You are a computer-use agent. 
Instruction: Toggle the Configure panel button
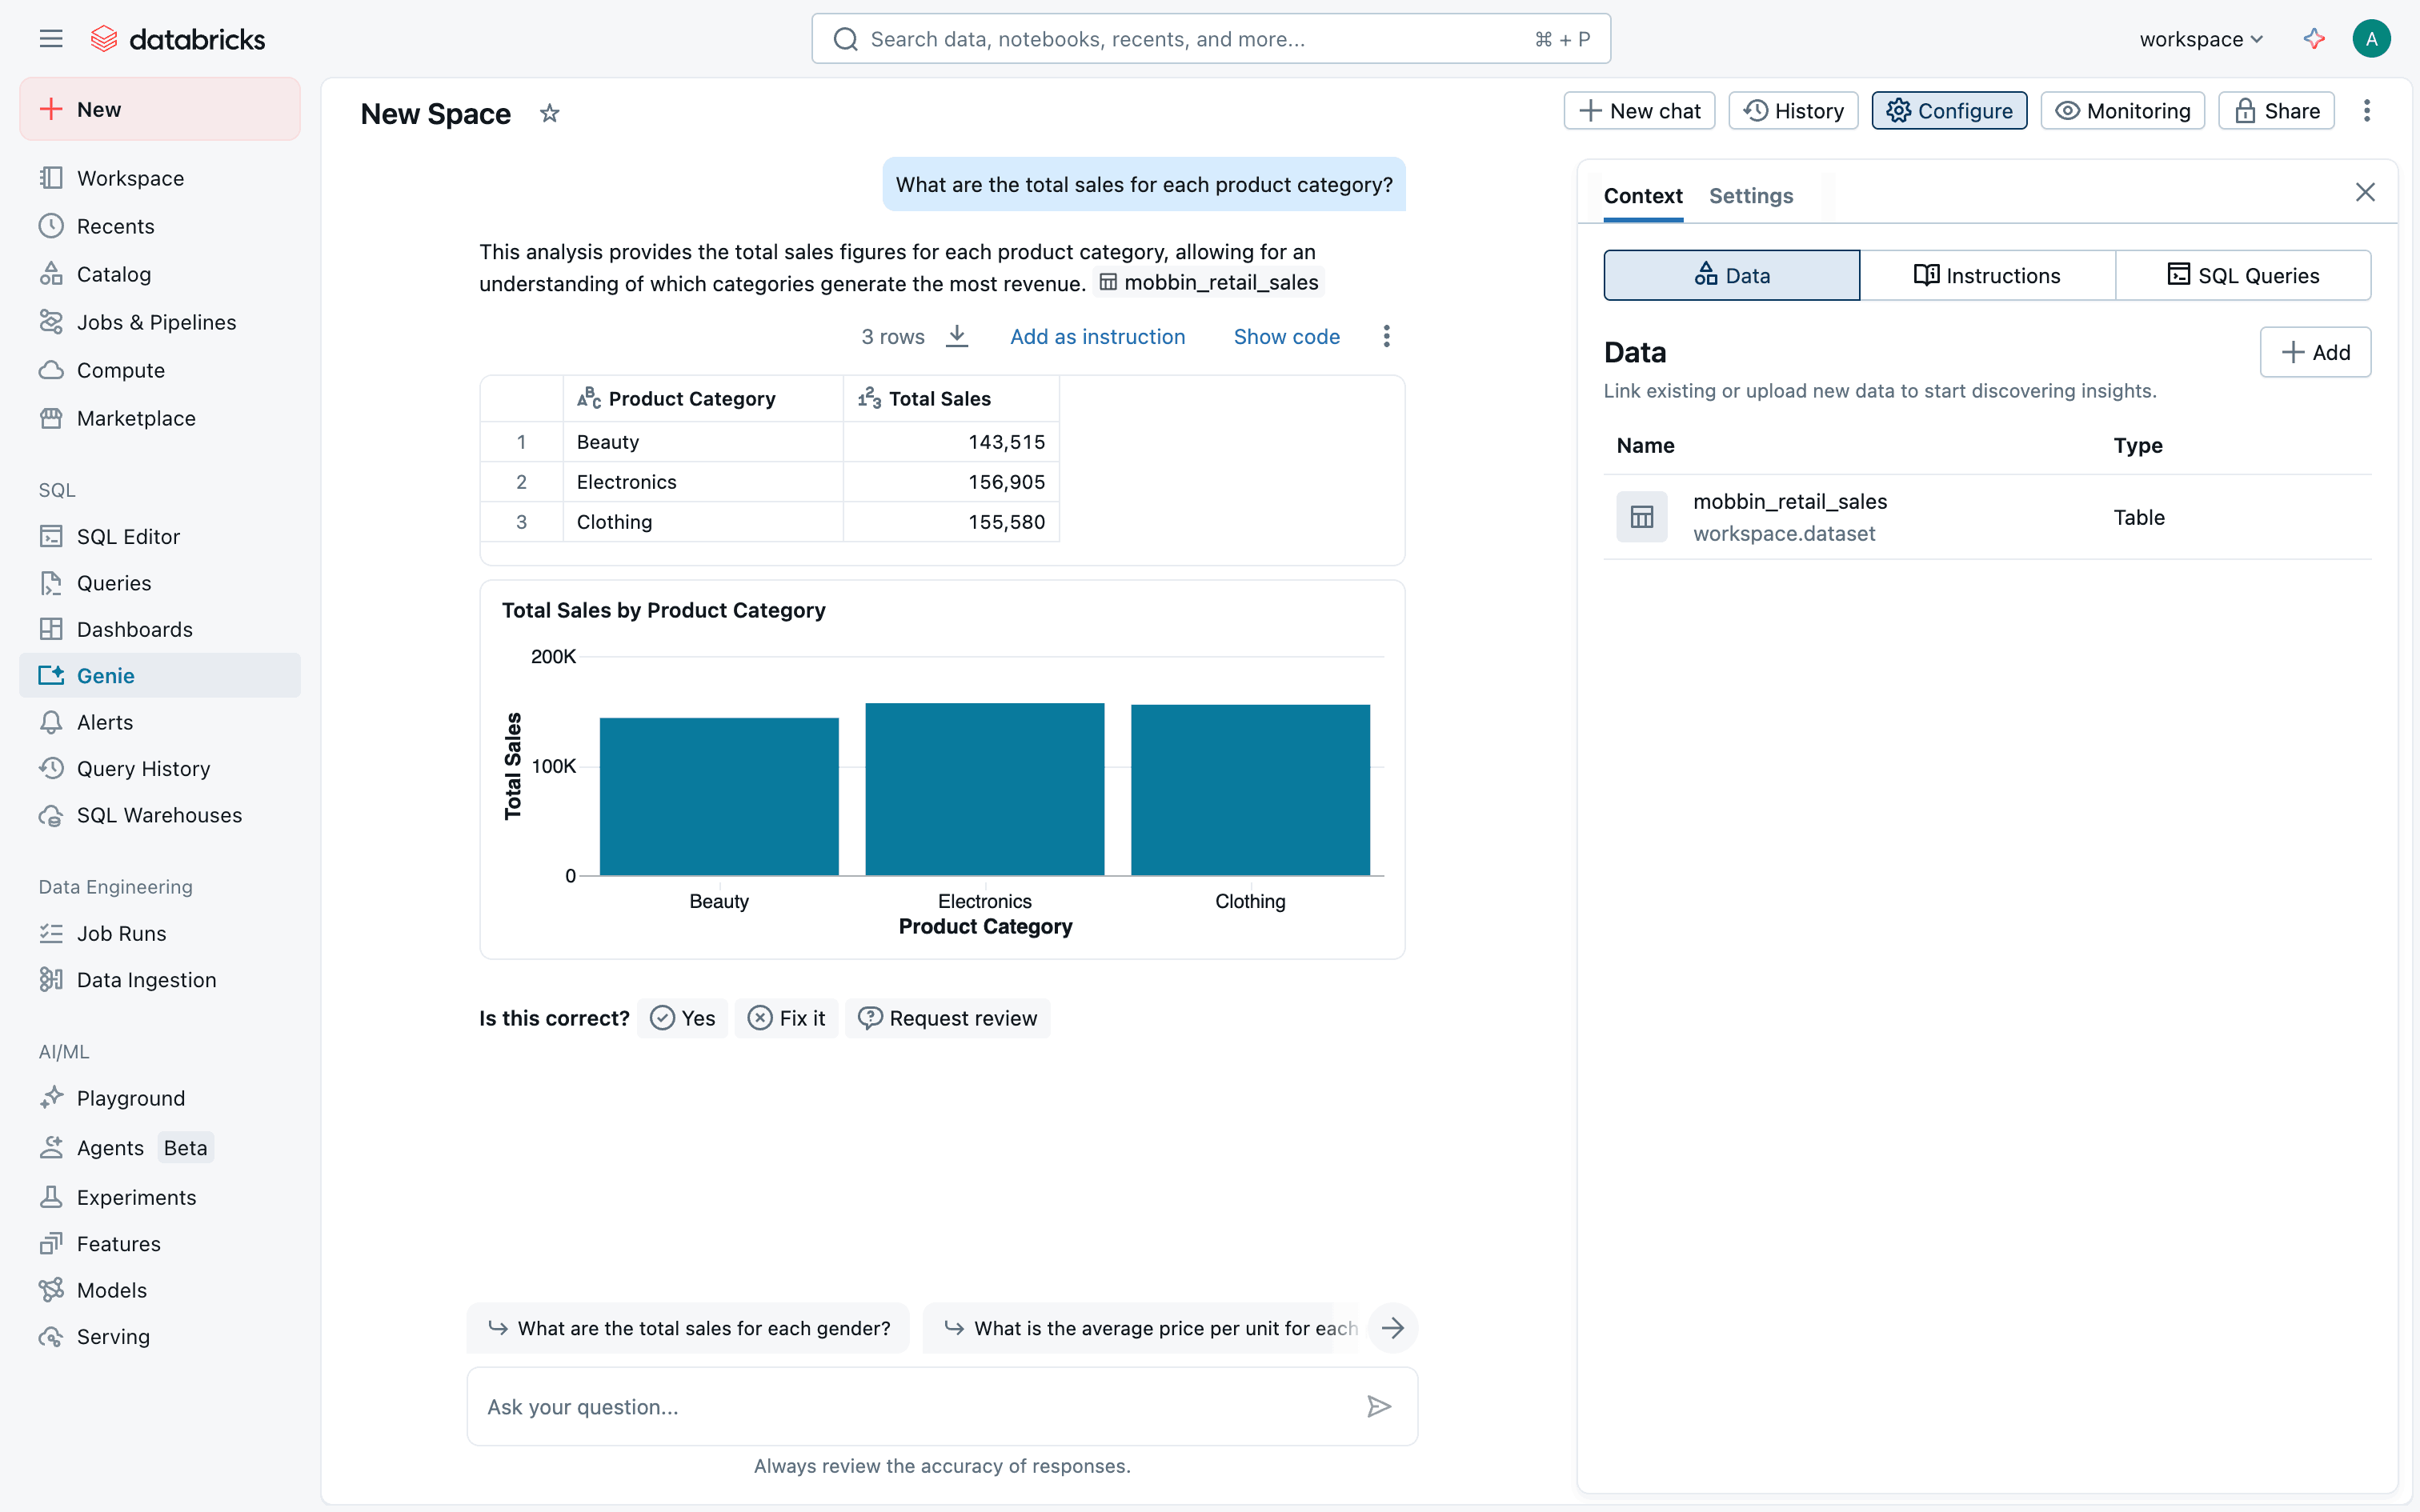point(1949,111)
